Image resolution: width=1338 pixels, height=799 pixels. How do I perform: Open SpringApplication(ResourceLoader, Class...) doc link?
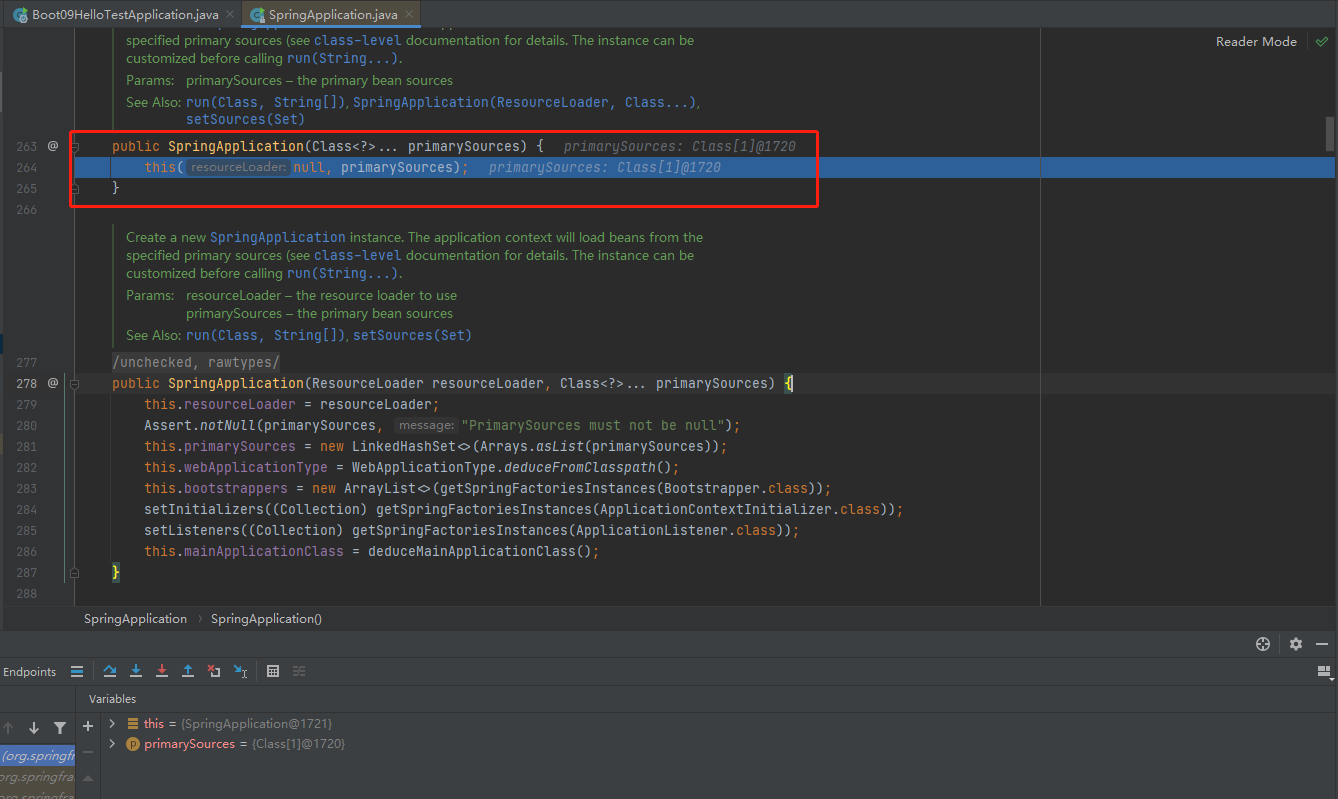[x=525, y=102]
